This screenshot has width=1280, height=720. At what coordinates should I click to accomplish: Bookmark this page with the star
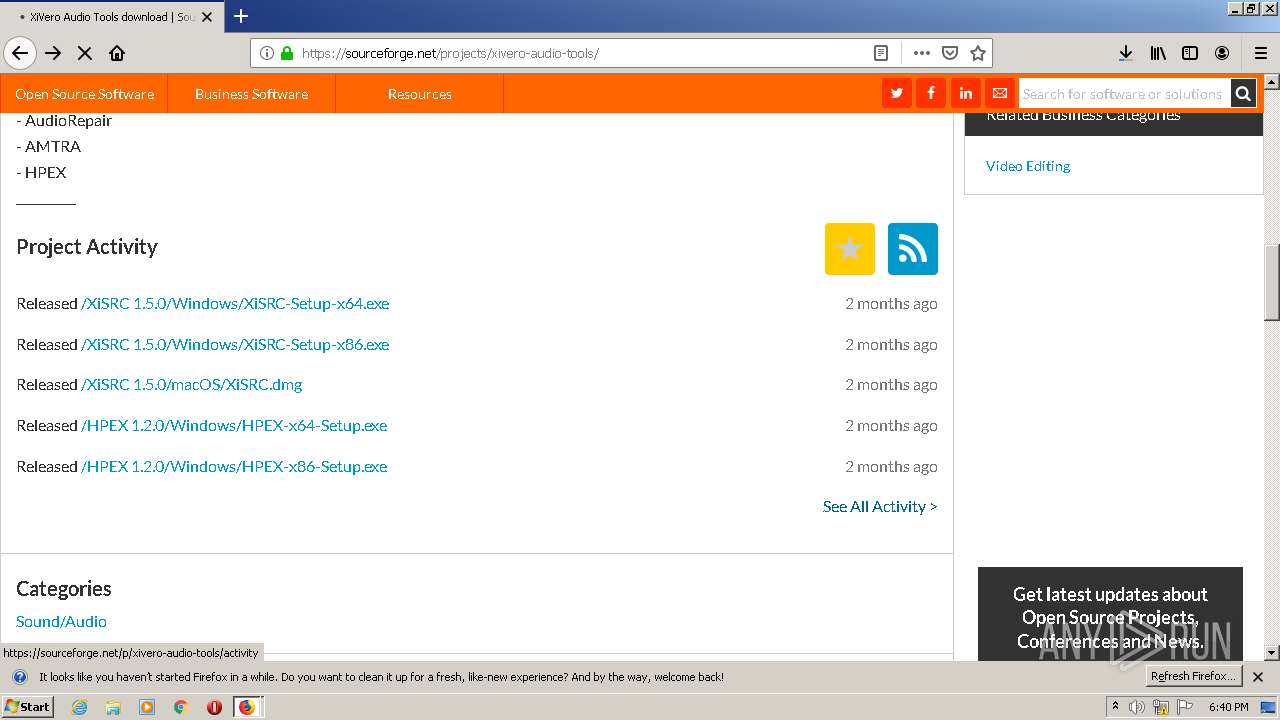pyautogui.click(x=978, y=53)
